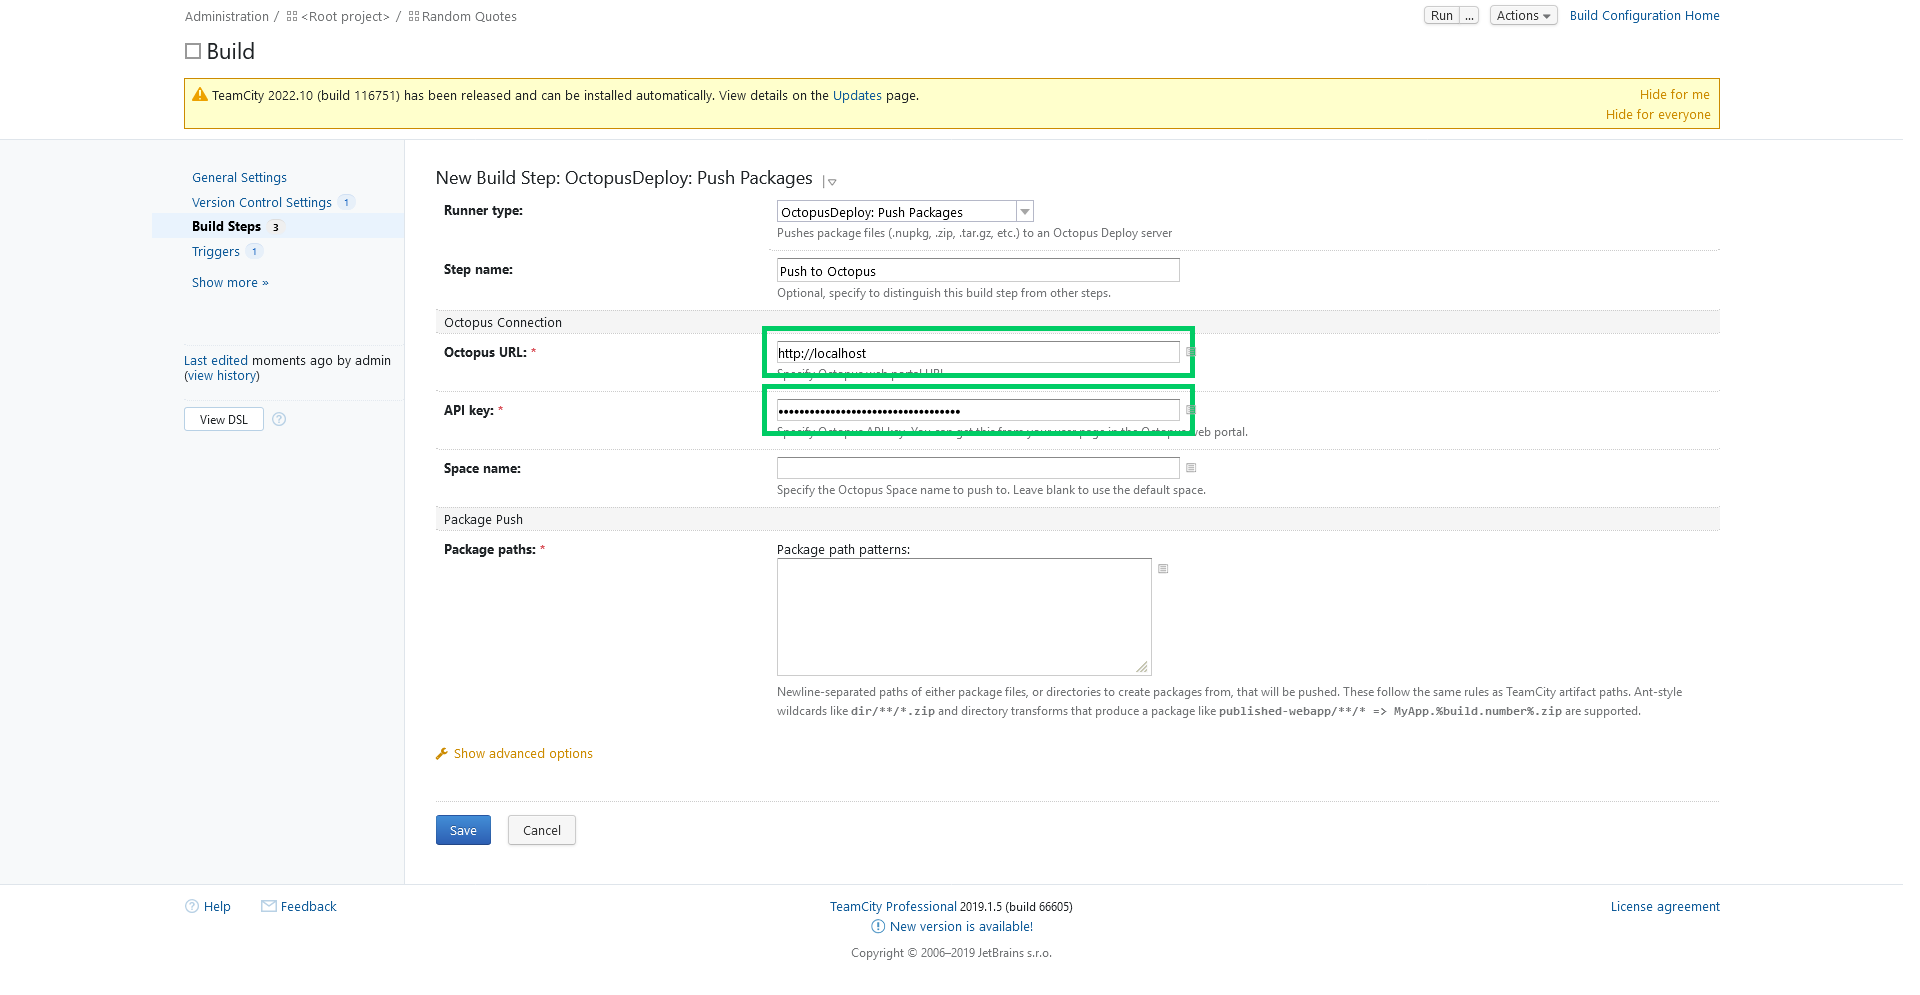
Task: Go to Build Configuration Home
Action: pos(1644,15)
